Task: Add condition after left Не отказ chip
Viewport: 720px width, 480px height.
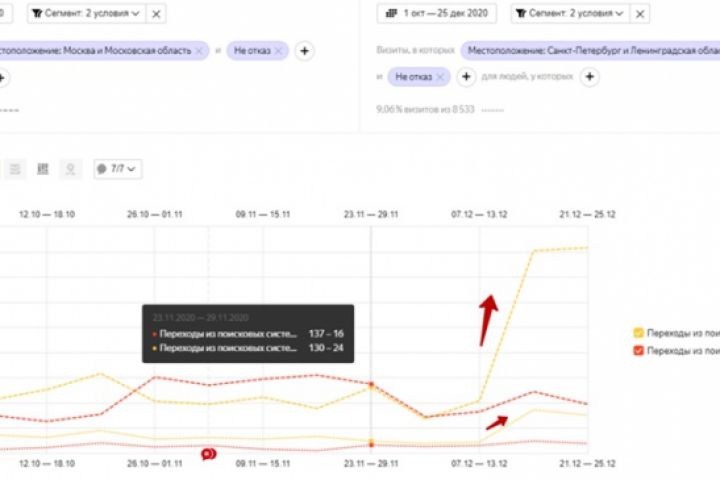Action: tap(304, 51)
